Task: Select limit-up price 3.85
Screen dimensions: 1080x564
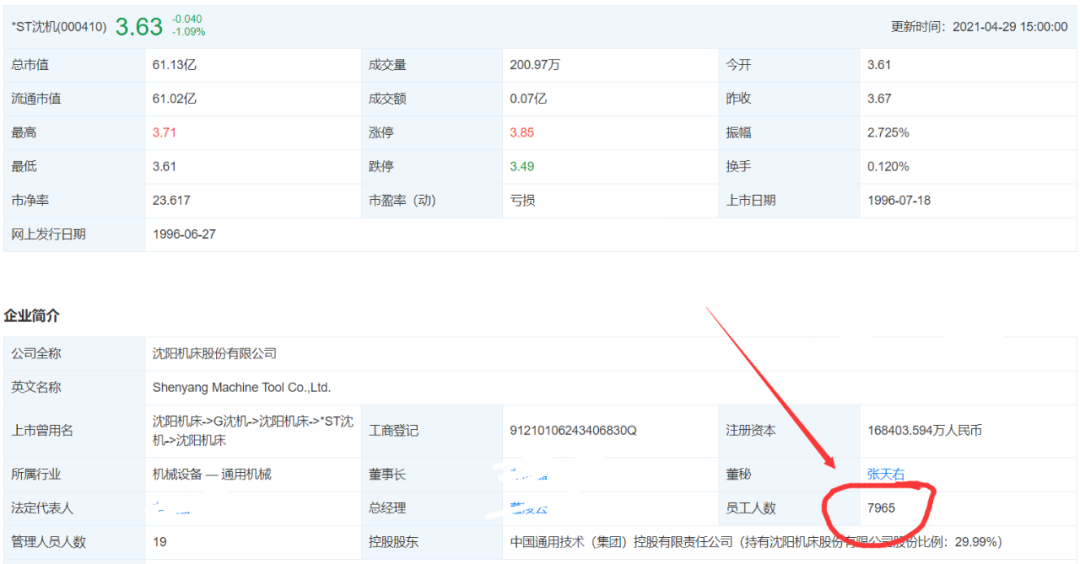Action: point(521,132)
